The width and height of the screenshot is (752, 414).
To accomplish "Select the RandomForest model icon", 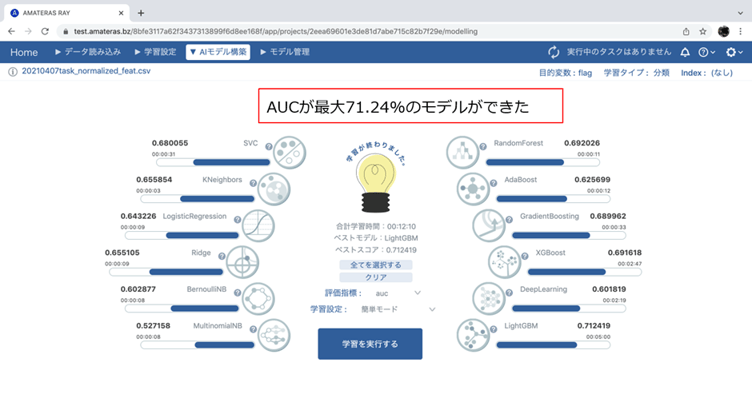I will (x=462, y=153).
